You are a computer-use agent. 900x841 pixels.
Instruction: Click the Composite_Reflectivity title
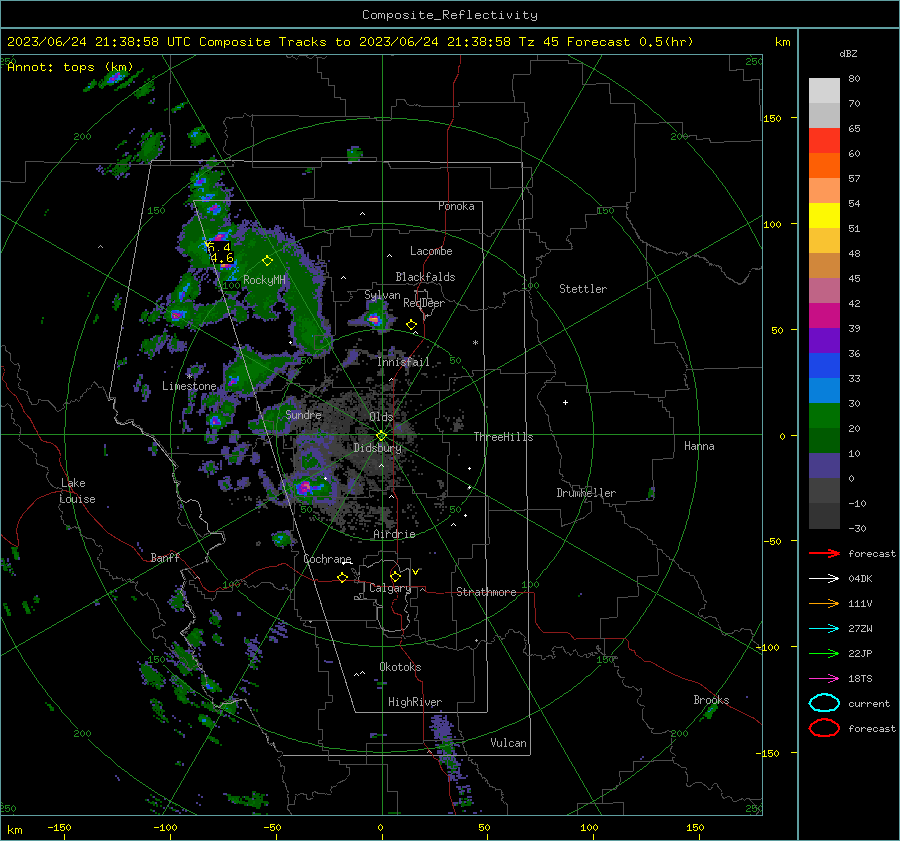[449, 15]
